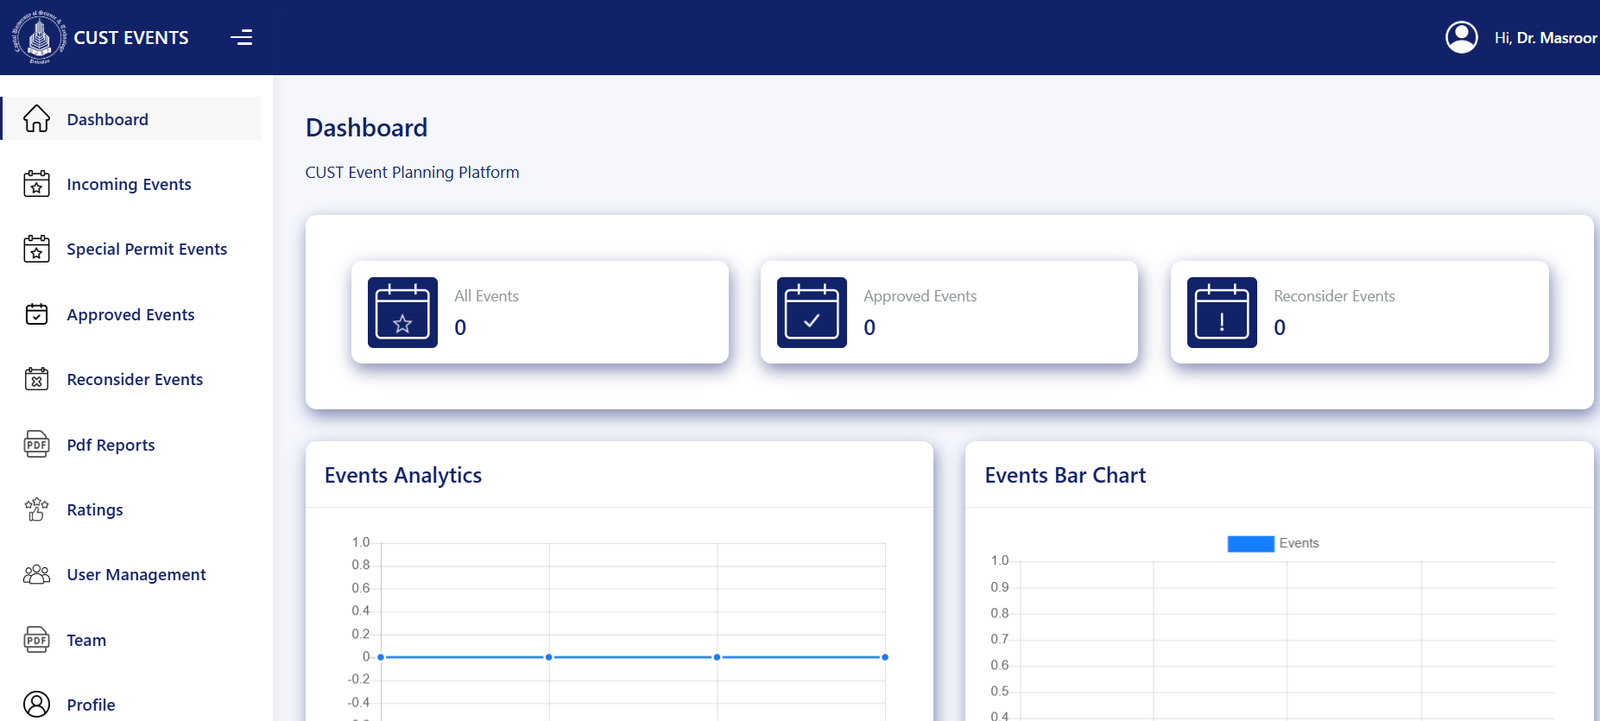Click the Reconsider Events sidebar icon
Viewport: 1600px width, 721px height.
tap(37, 380)
